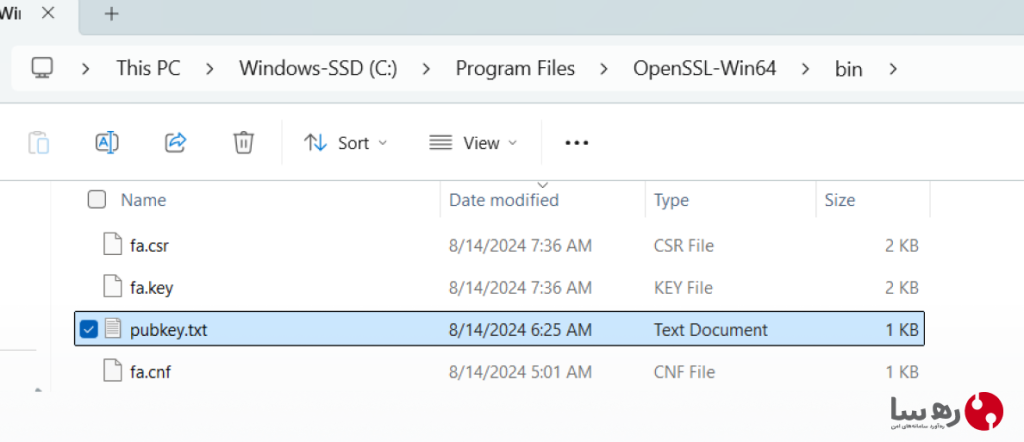Click the Rename icon in toolbar
1024x442 pixels.
click(x=107, y=142)
